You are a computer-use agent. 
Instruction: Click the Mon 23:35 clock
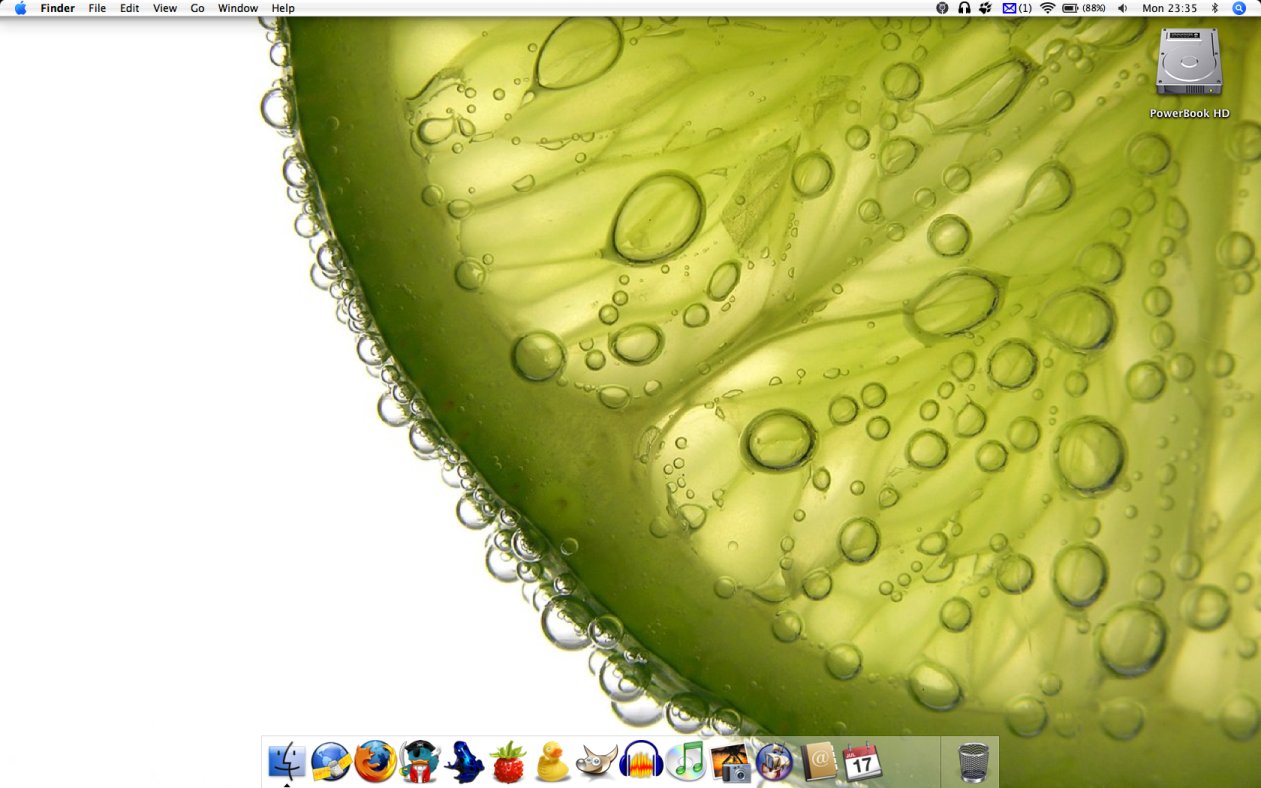point(1169,8)
